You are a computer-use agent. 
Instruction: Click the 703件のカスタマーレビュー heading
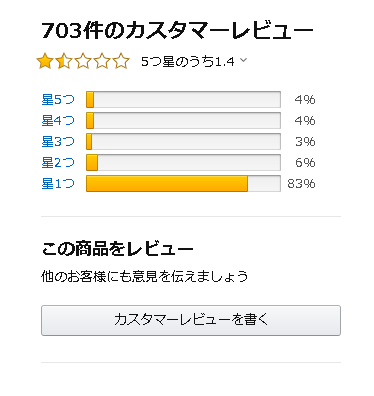[x=177, y=31]
